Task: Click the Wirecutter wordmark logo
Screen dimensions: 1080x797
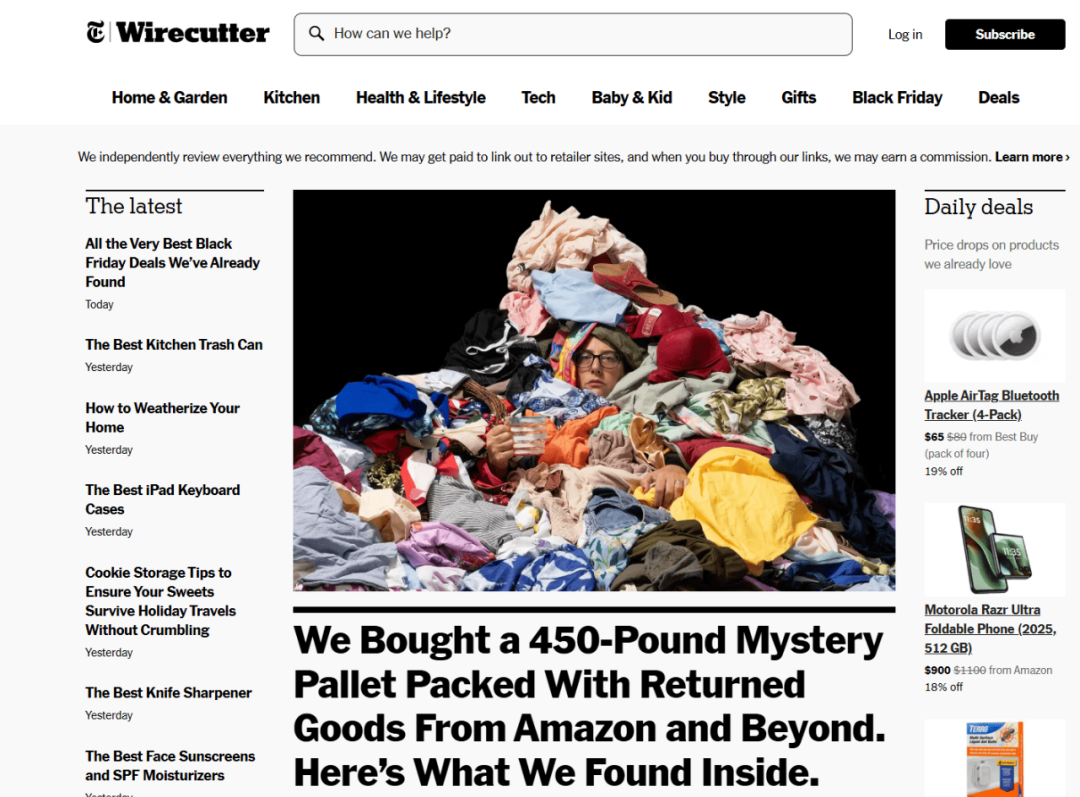Action: pos(193,32)
